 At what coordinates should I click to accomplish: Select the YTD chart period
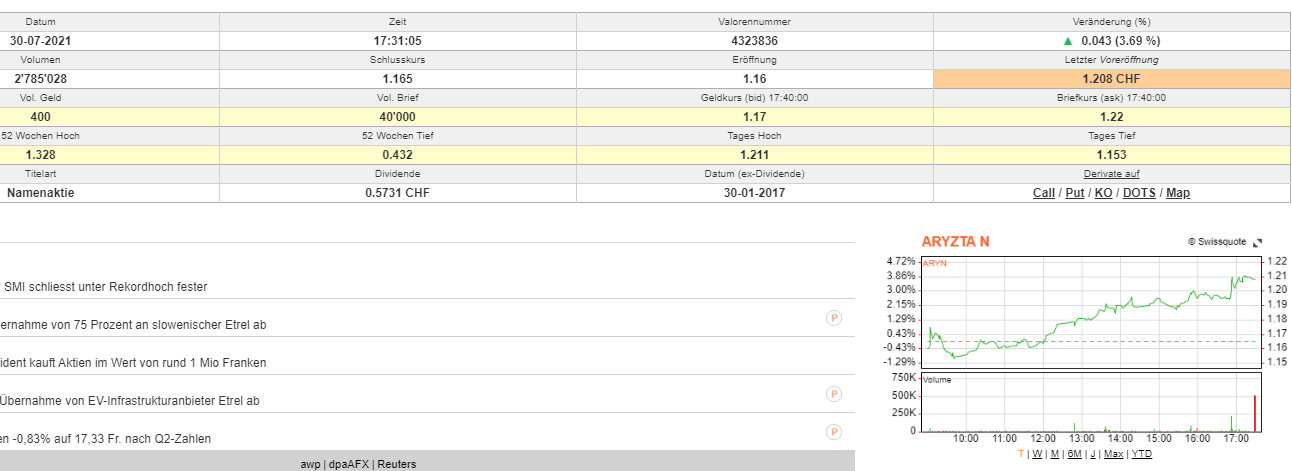coord(1141,454)
